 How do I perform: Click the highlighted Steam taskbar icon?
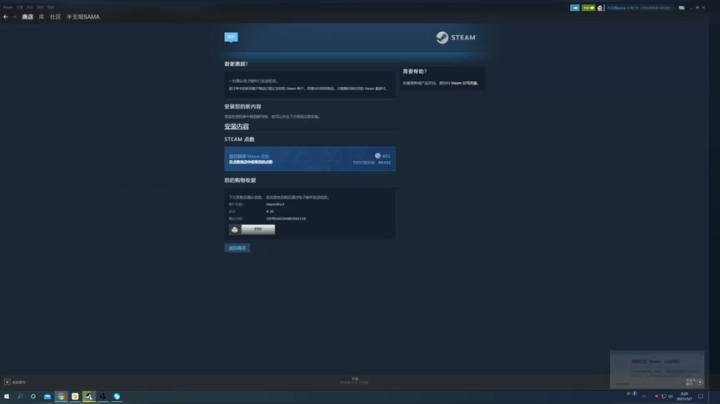click(89, 396)
